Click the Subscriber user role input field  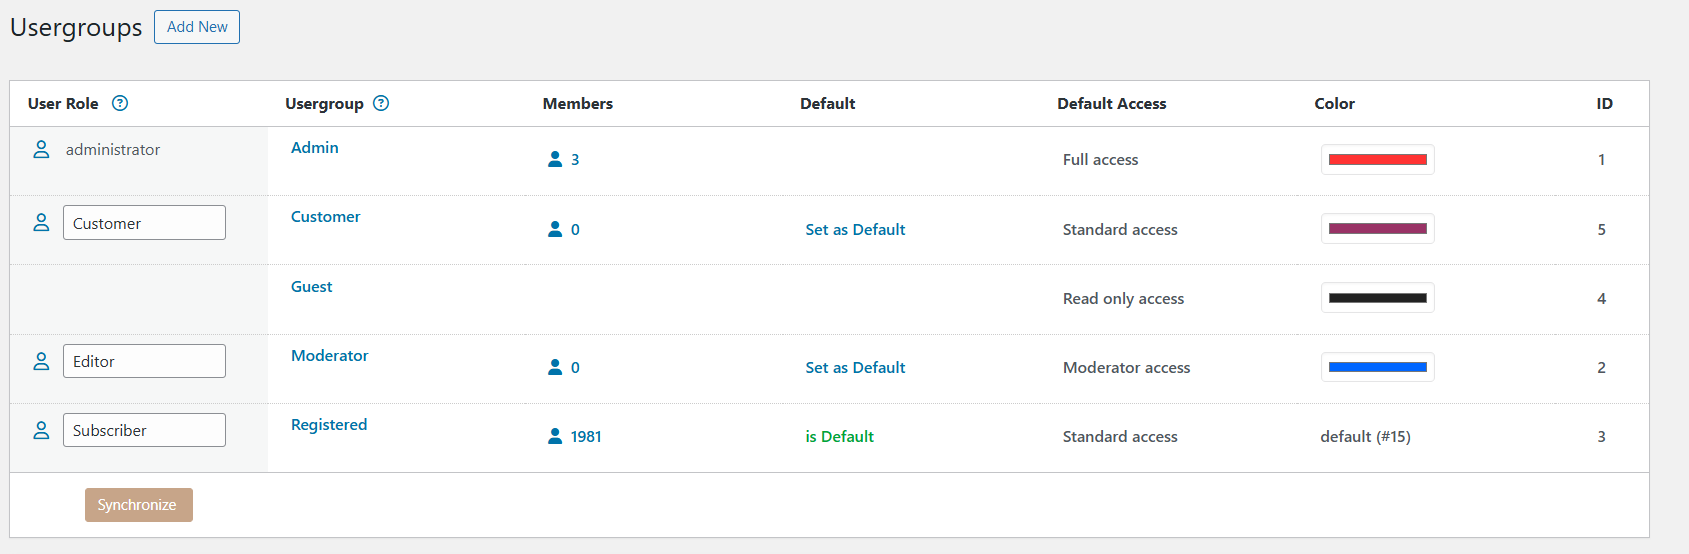[x=144, y=430]
